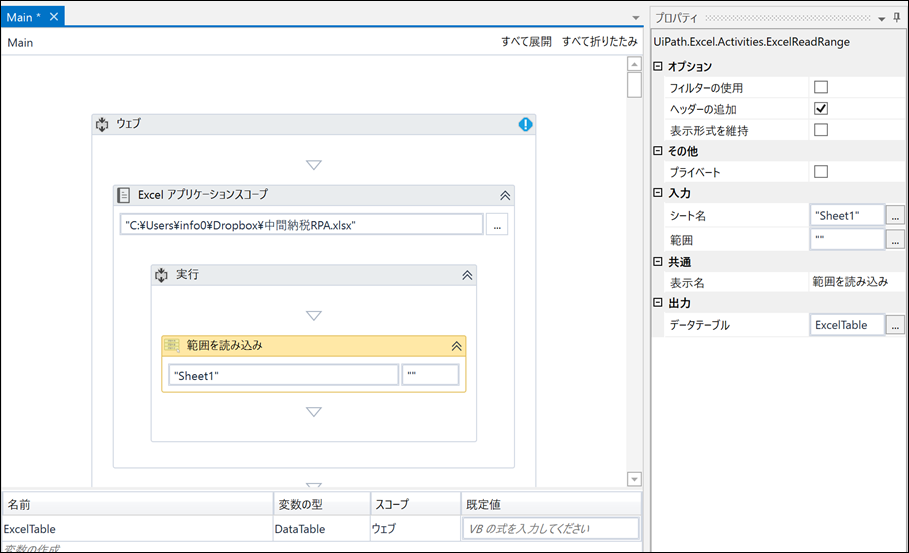This screenshot has width=909, height=553.
Task: Collapse the 出力 property section
Action: point(658,303)
